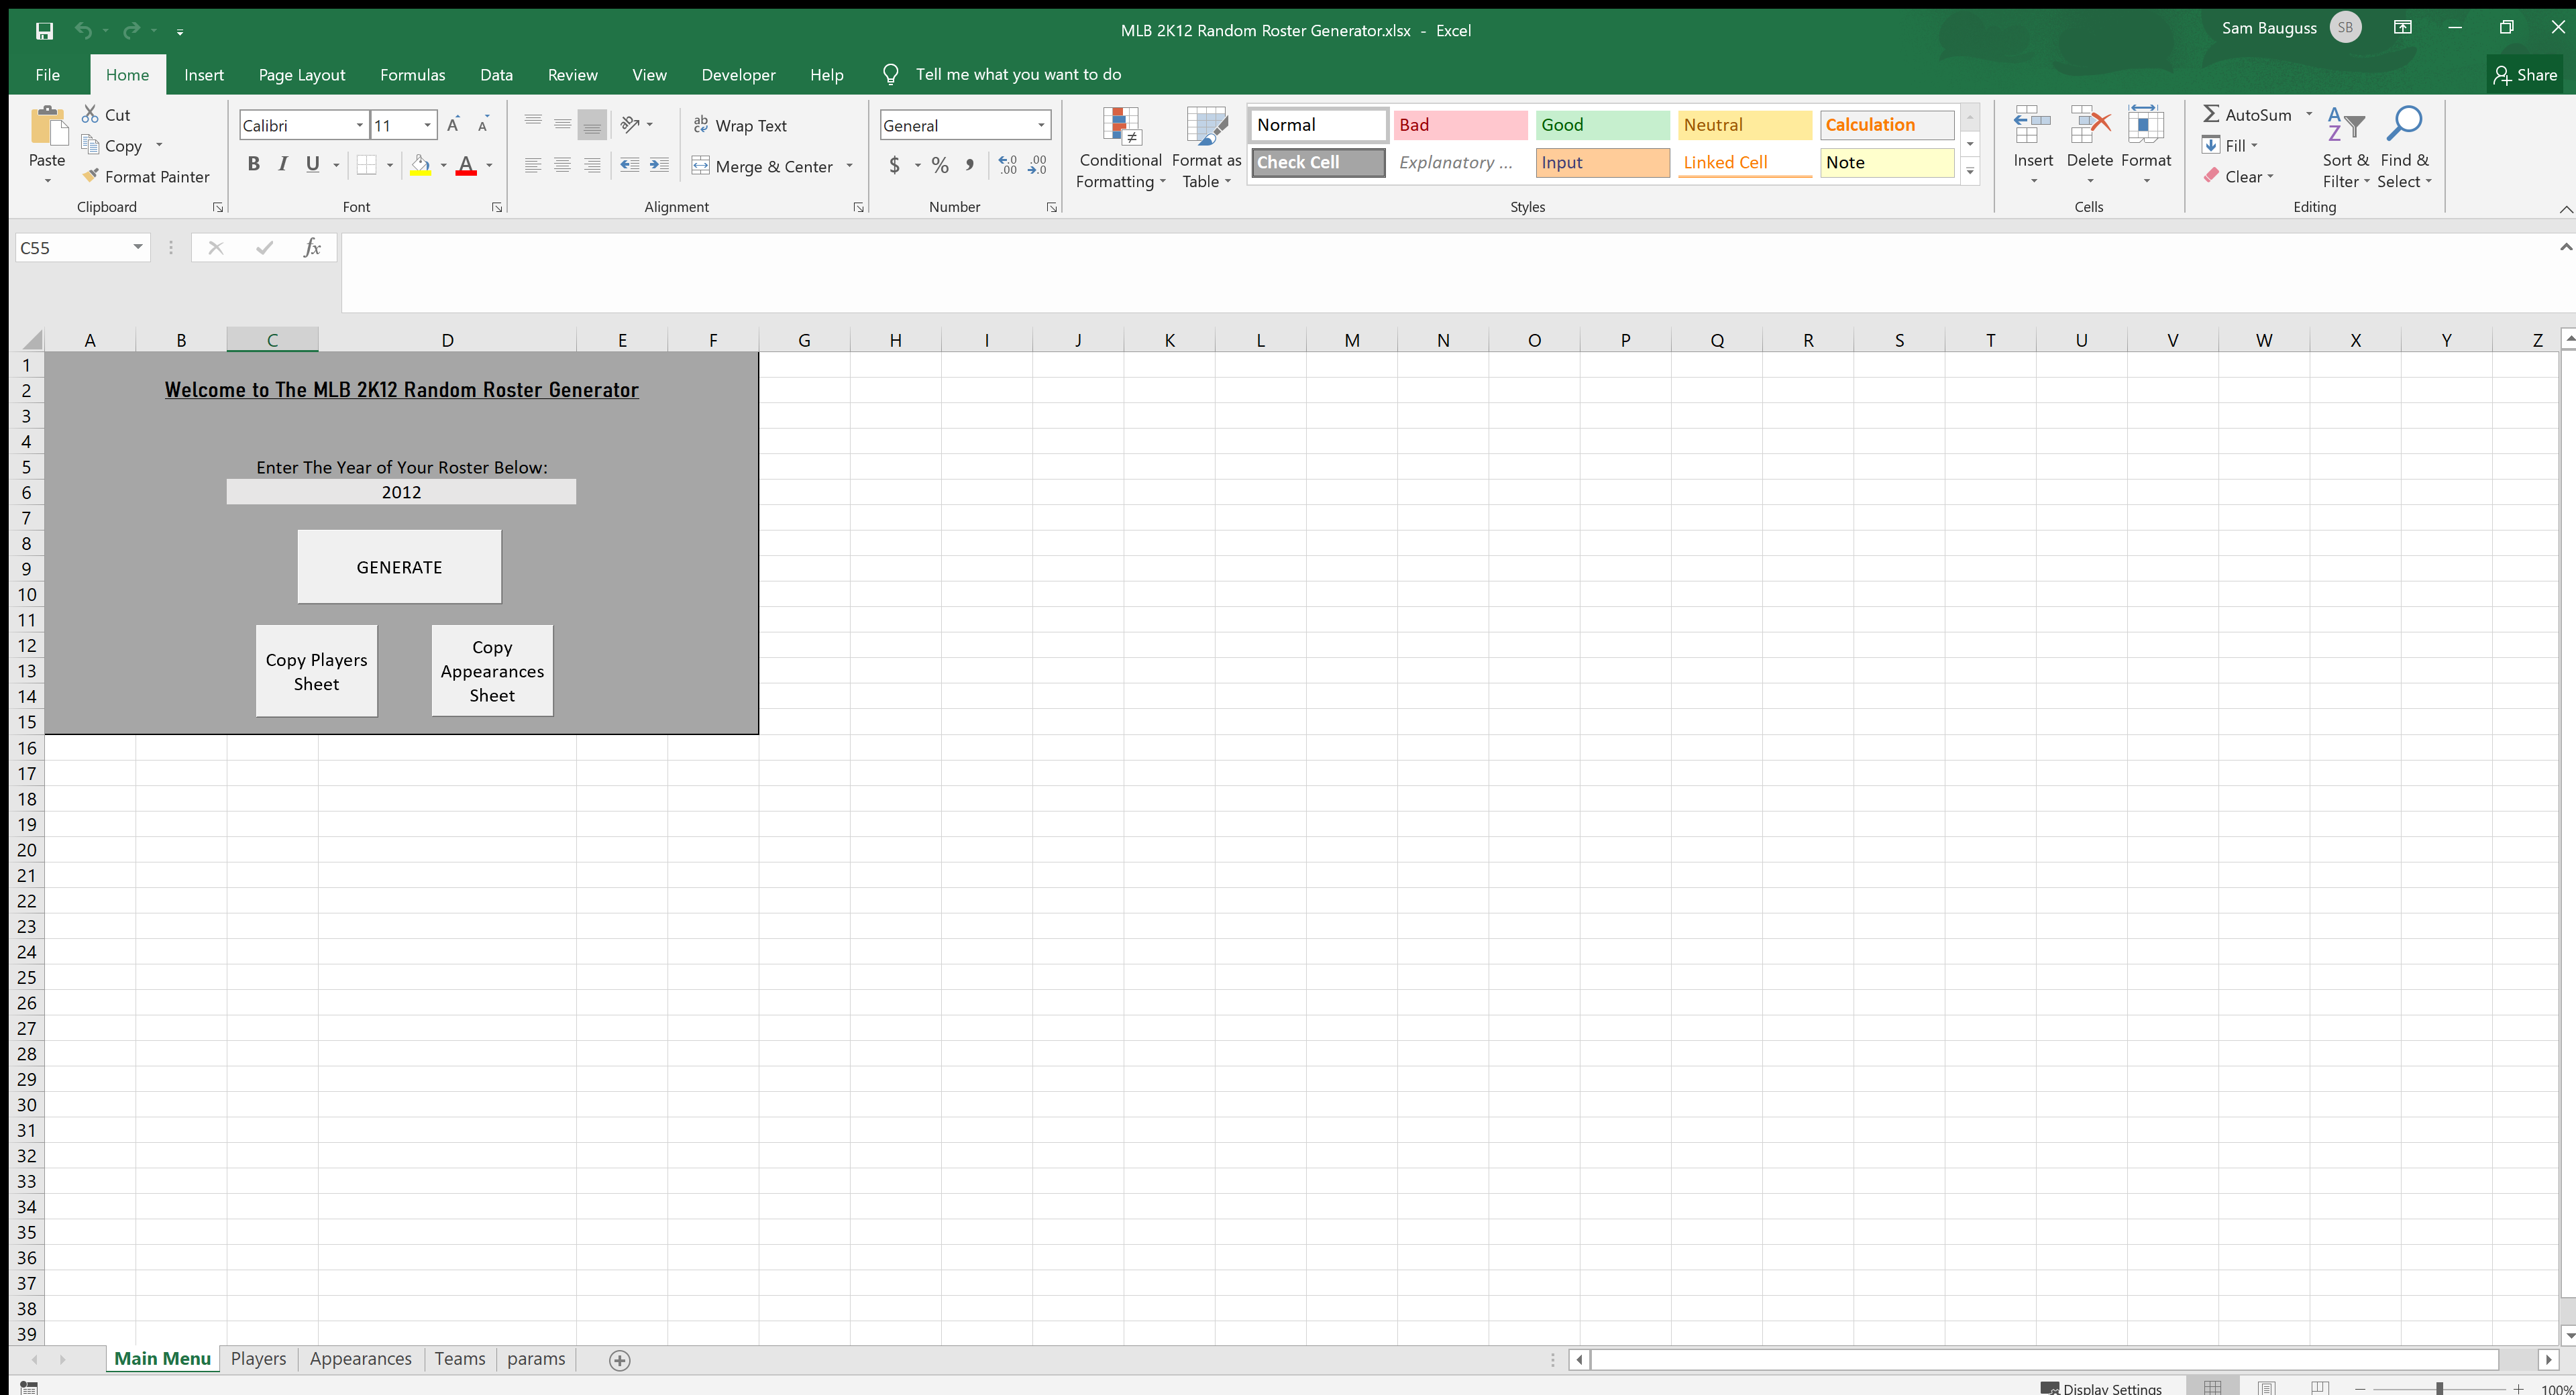The height and width of the screenshot is (1395, 2576).
Task: Toggle center horizontal alignment
Action: point(563,165)
